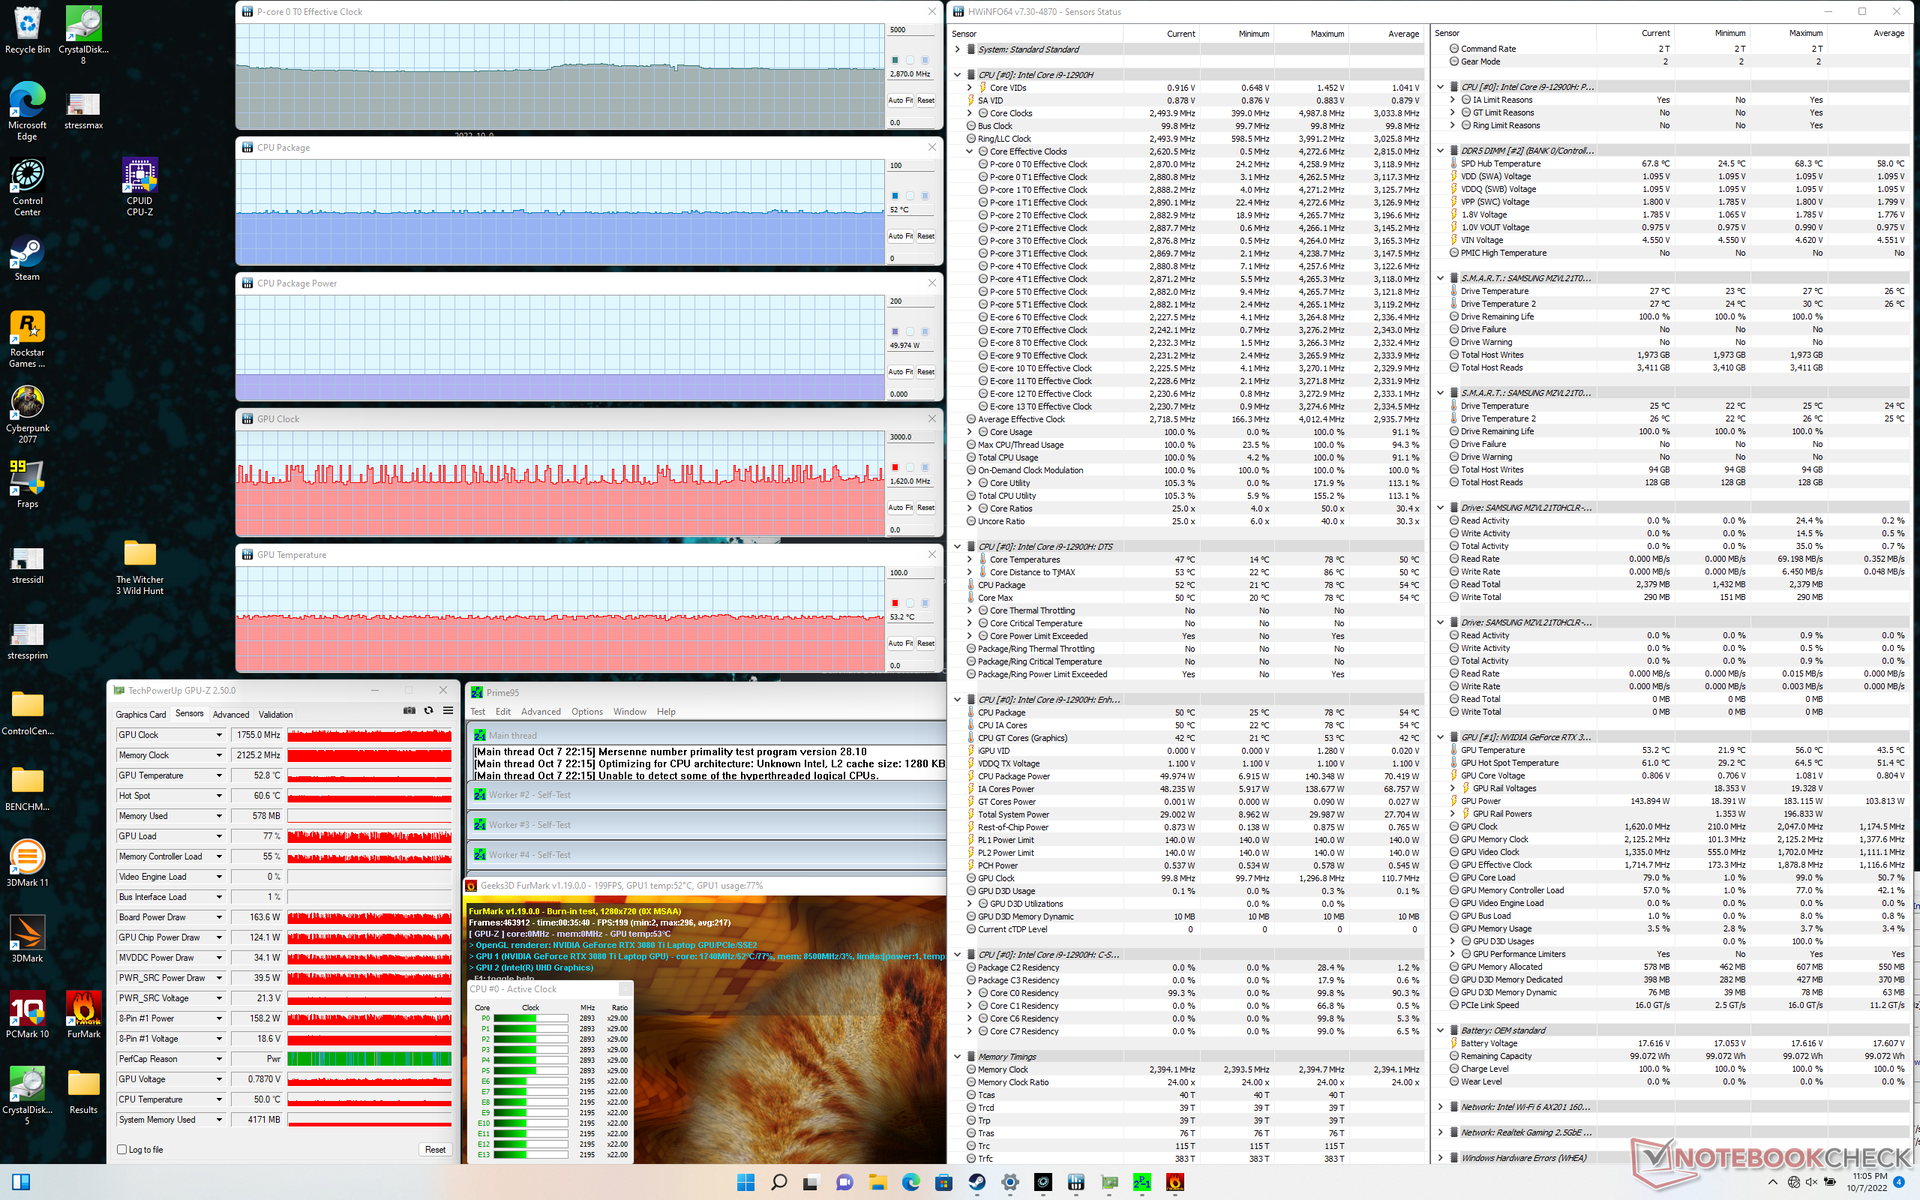The height and width of the screenshot is (1200, 1920).
Task: Collapse Core Effective Clocks group
Action: point(970,152)
